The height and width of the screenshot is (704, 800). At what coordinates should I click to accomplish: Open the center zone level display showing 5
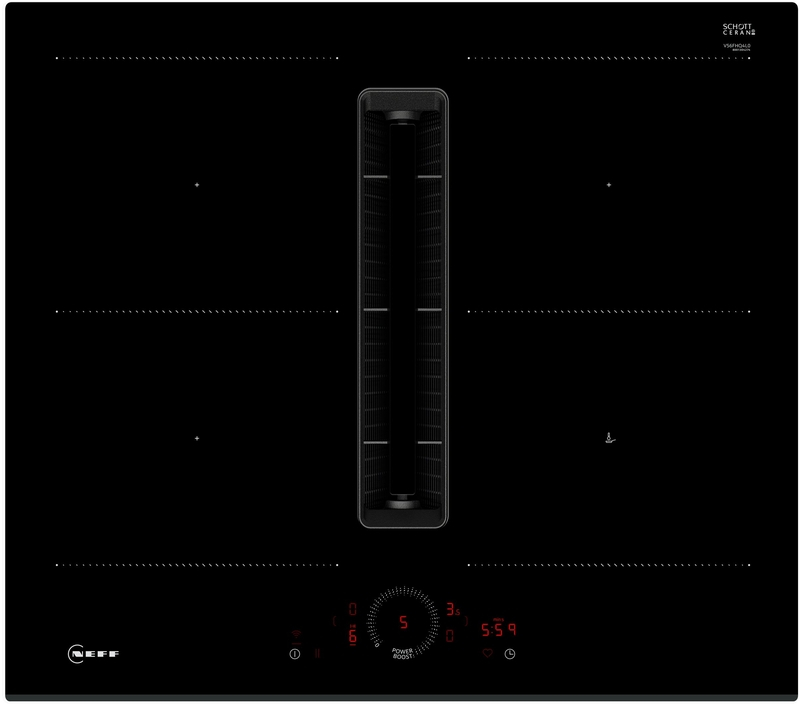tap(402, 621)
